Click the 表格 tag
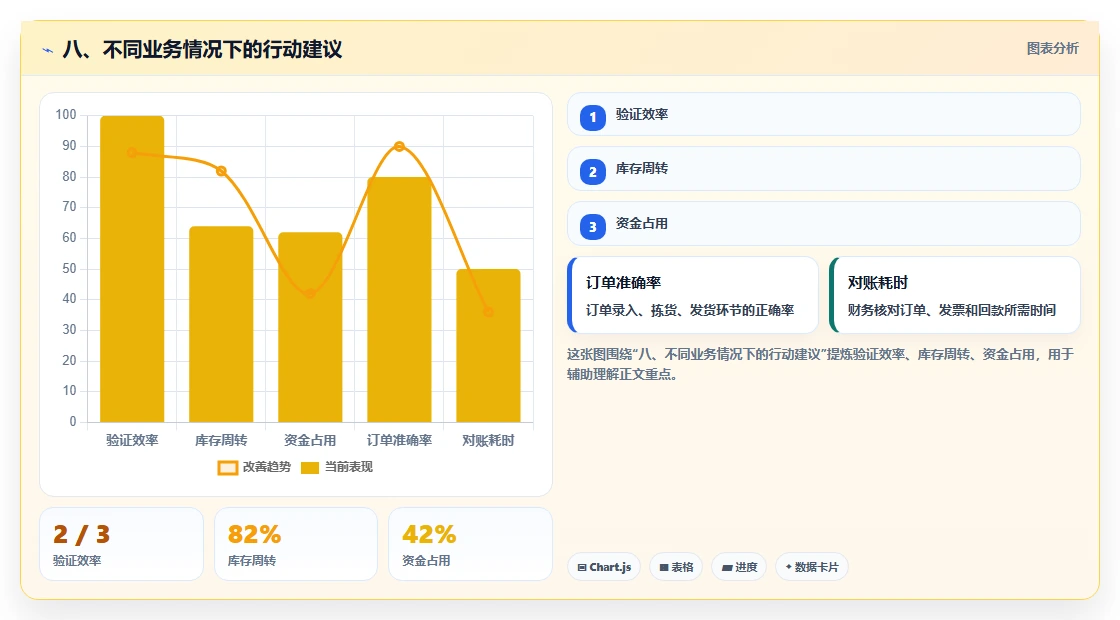 (676, 567)
